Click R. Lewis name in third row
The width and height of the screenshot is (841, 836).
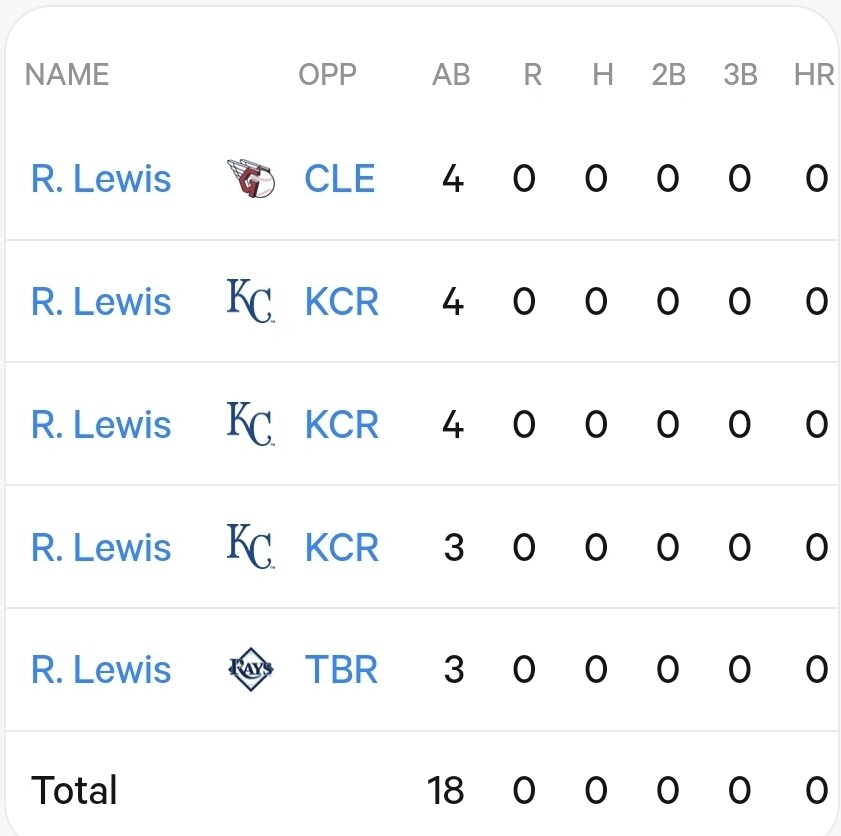(x=101, y=424)
